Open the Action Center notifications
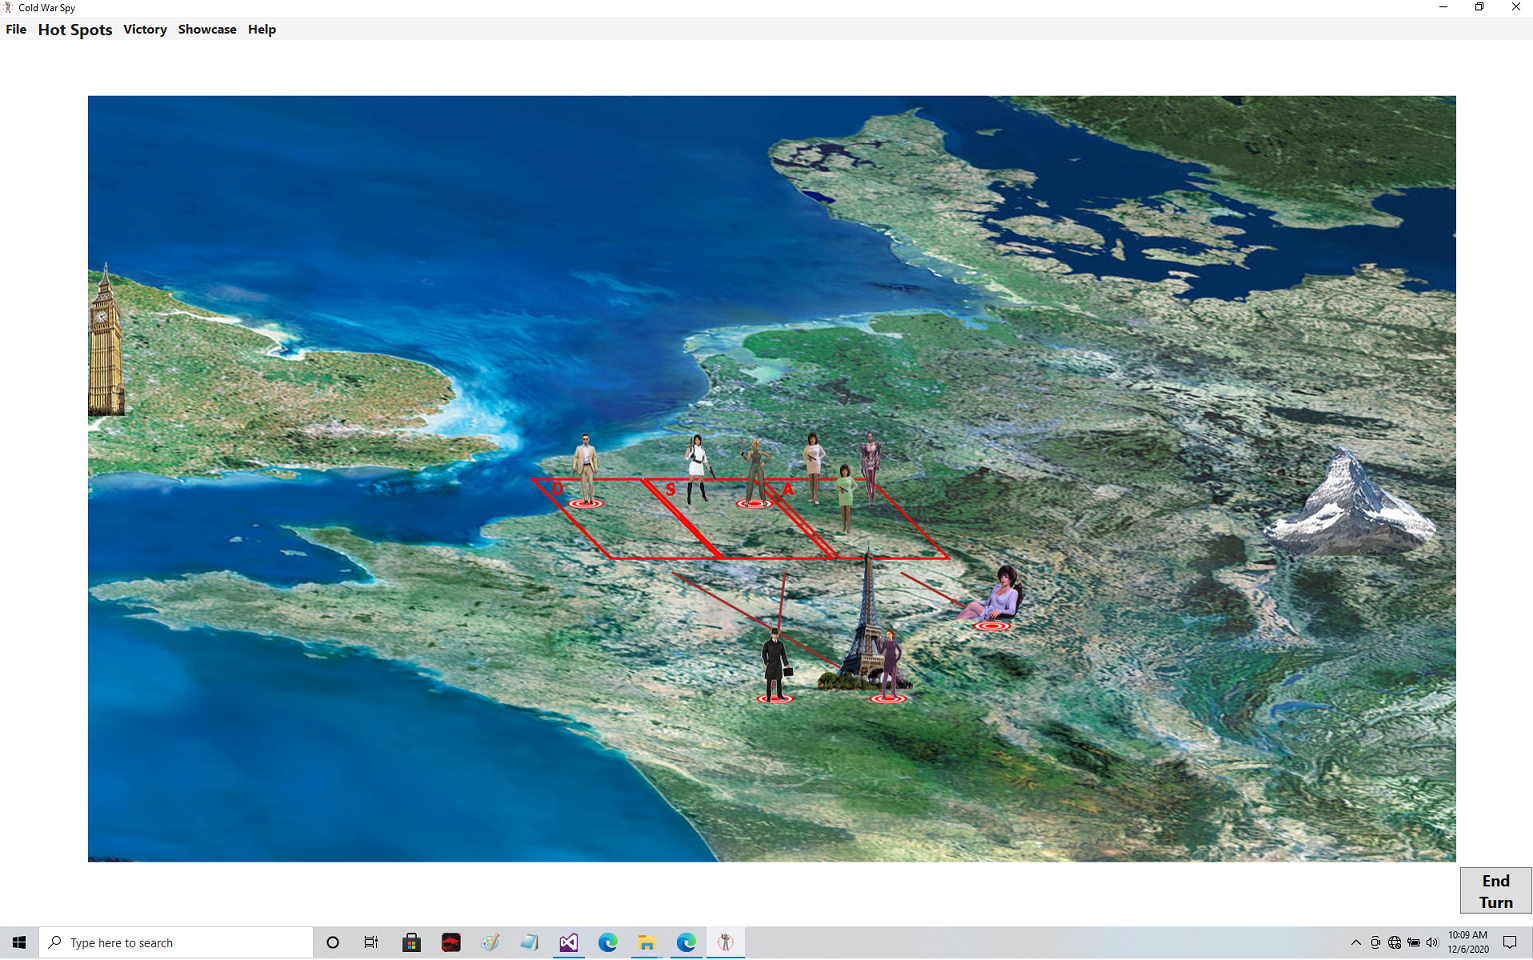 (1510, 942)
